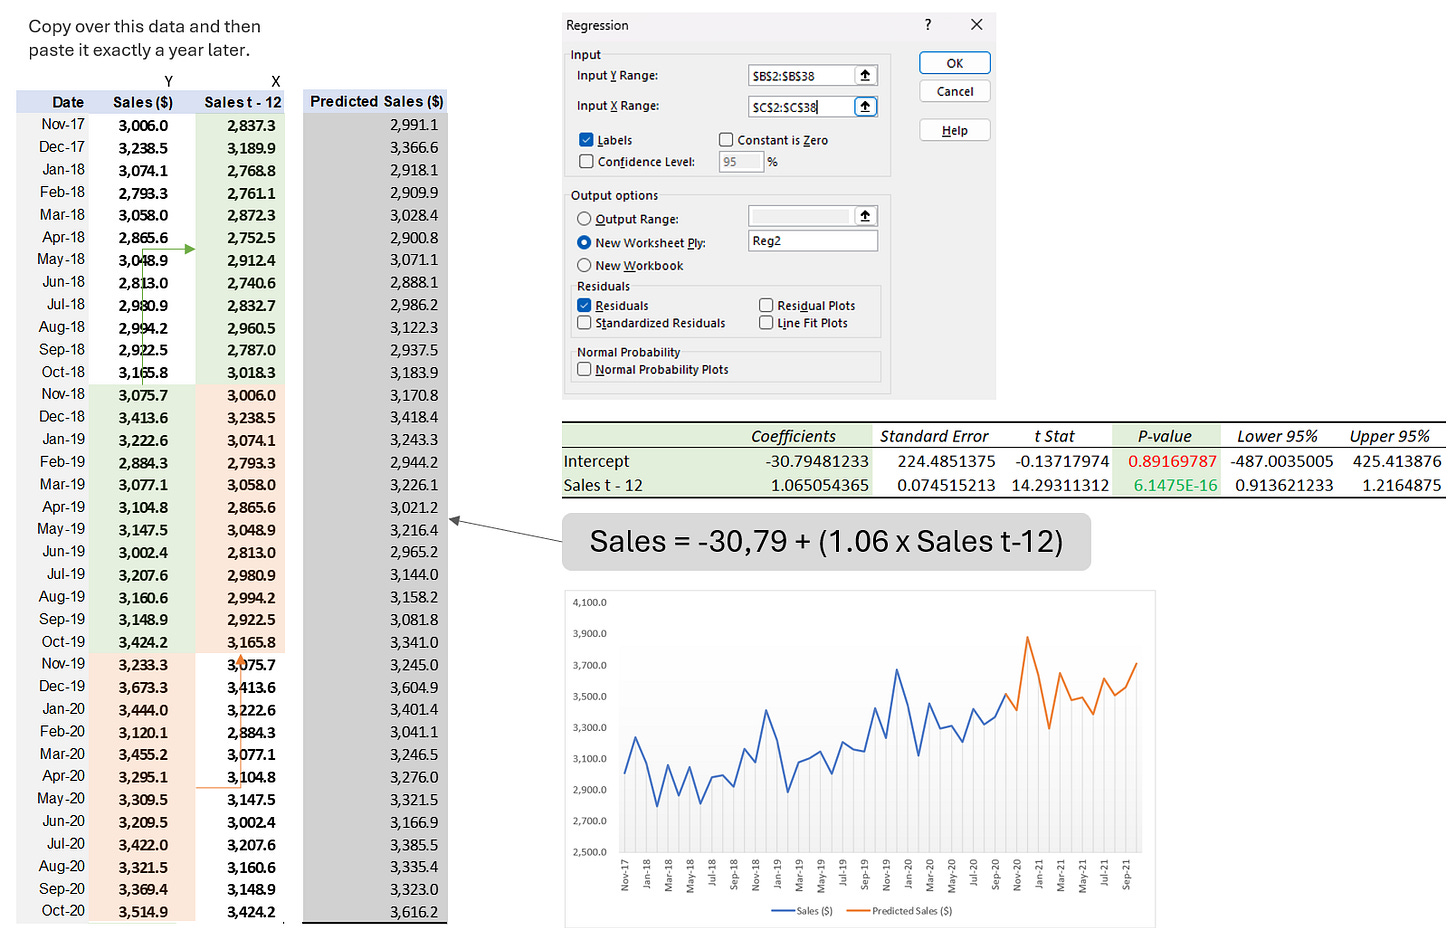Select the Sales t - 12 column header cell

[x=241, y=102]
